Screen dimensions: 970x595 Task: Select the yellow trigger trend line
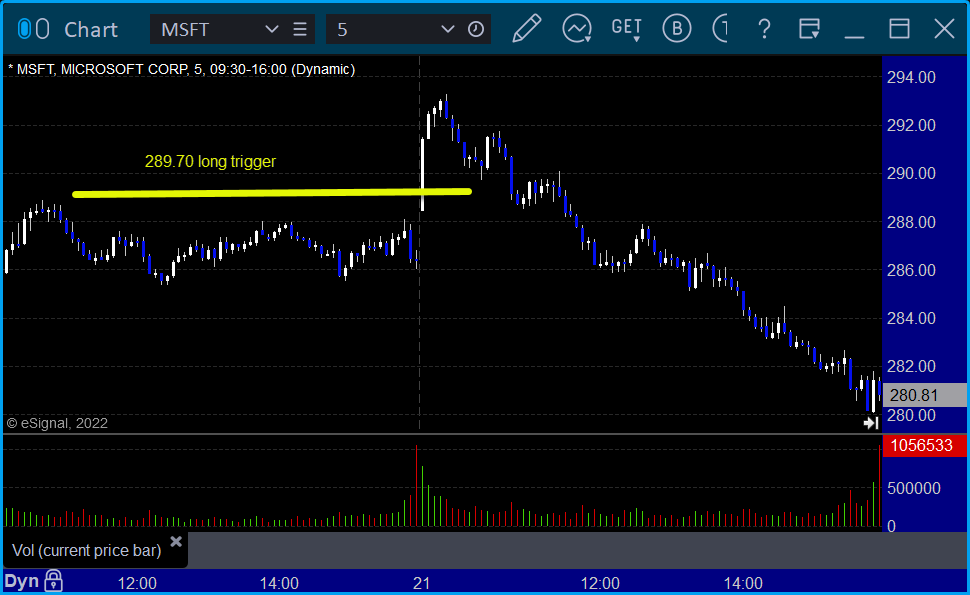[x=272, y=193]
